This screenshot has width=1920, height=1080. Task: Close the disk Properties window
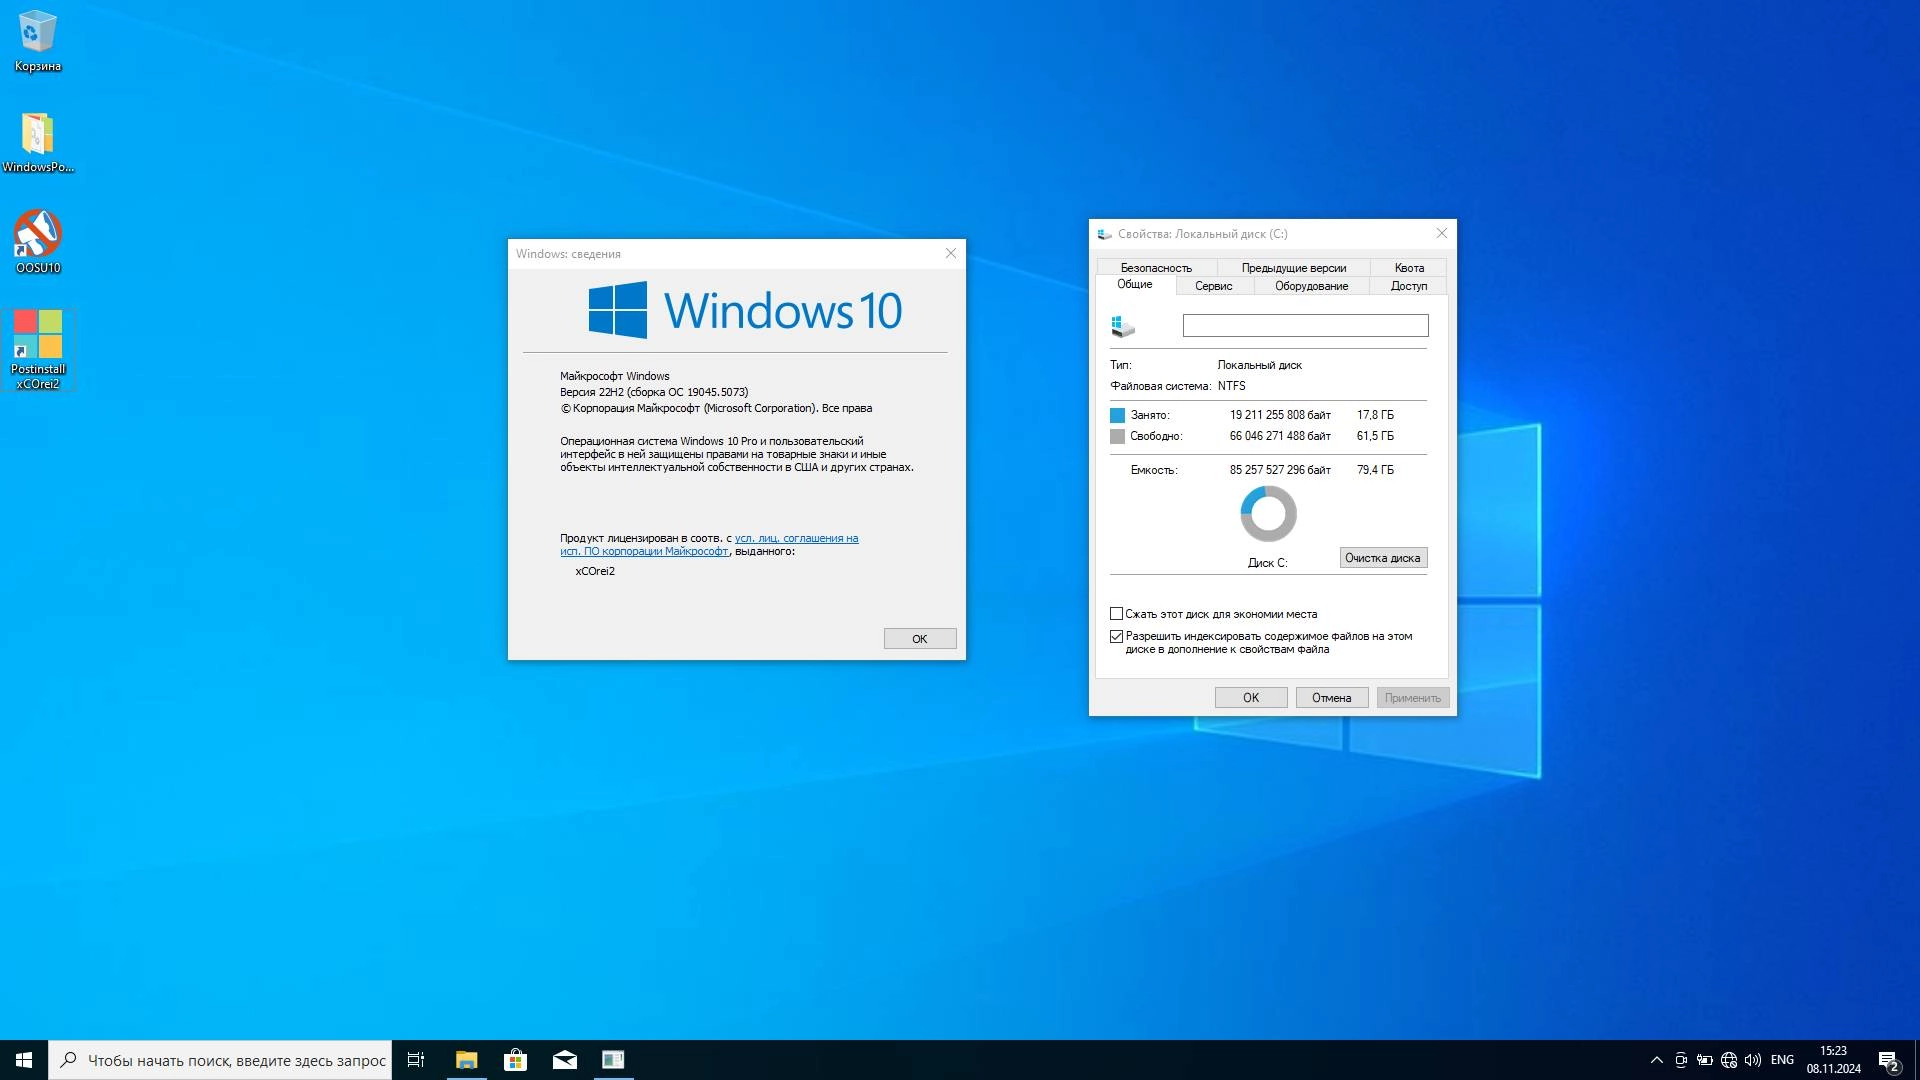pos(1442,234)
